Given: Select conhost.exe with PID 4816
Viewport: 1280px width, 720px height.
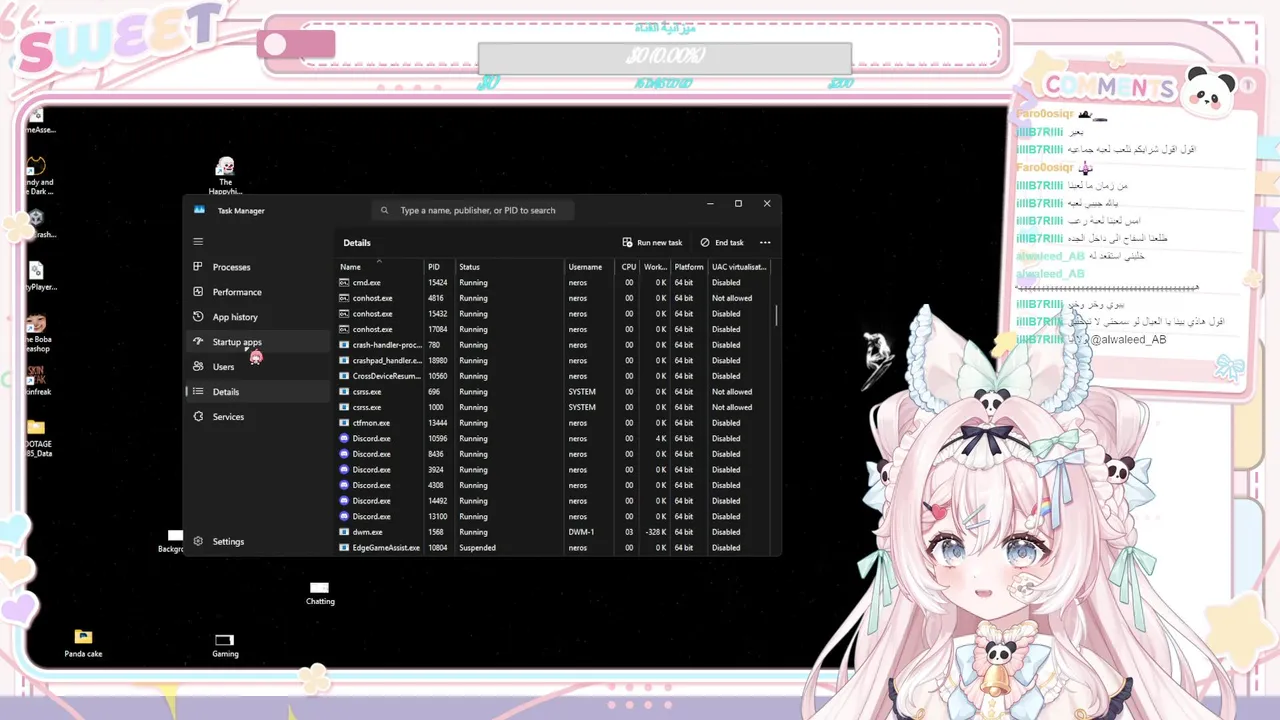Looking at the screenshot, I should [554, 298].
